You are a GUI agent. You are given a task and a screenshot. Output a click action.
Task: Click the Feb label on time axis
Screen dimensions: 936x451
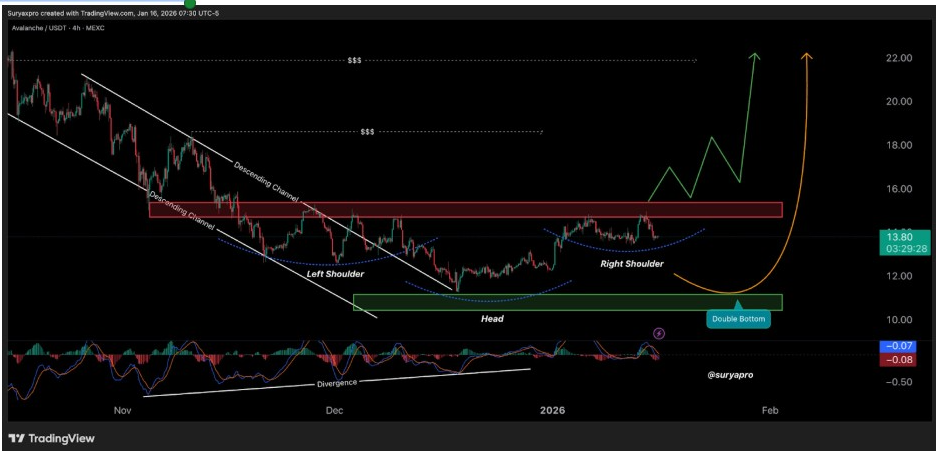click(x=771, y=410)
